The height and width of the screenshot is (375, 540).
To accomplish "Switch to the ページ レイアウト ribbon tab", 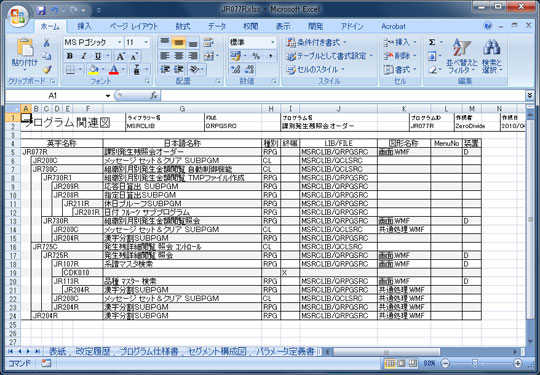I will (134, 27).
